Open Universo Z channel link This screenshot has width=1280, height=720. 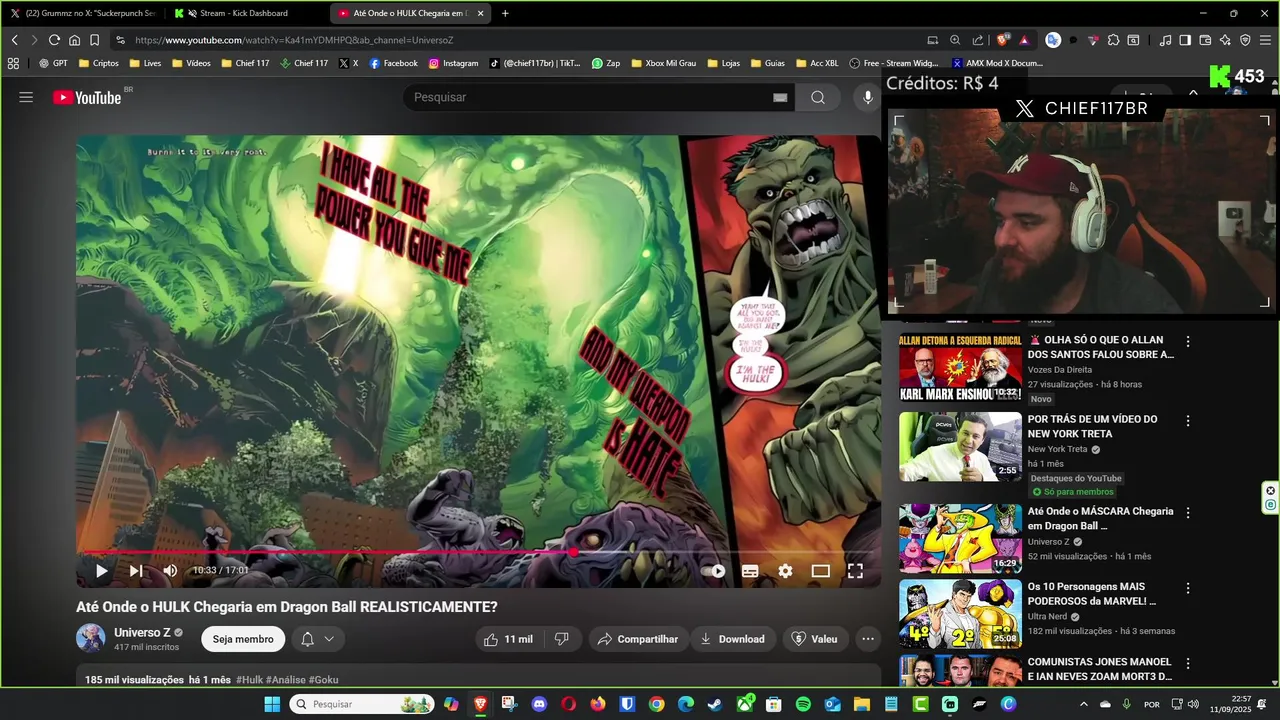(142, 633)
